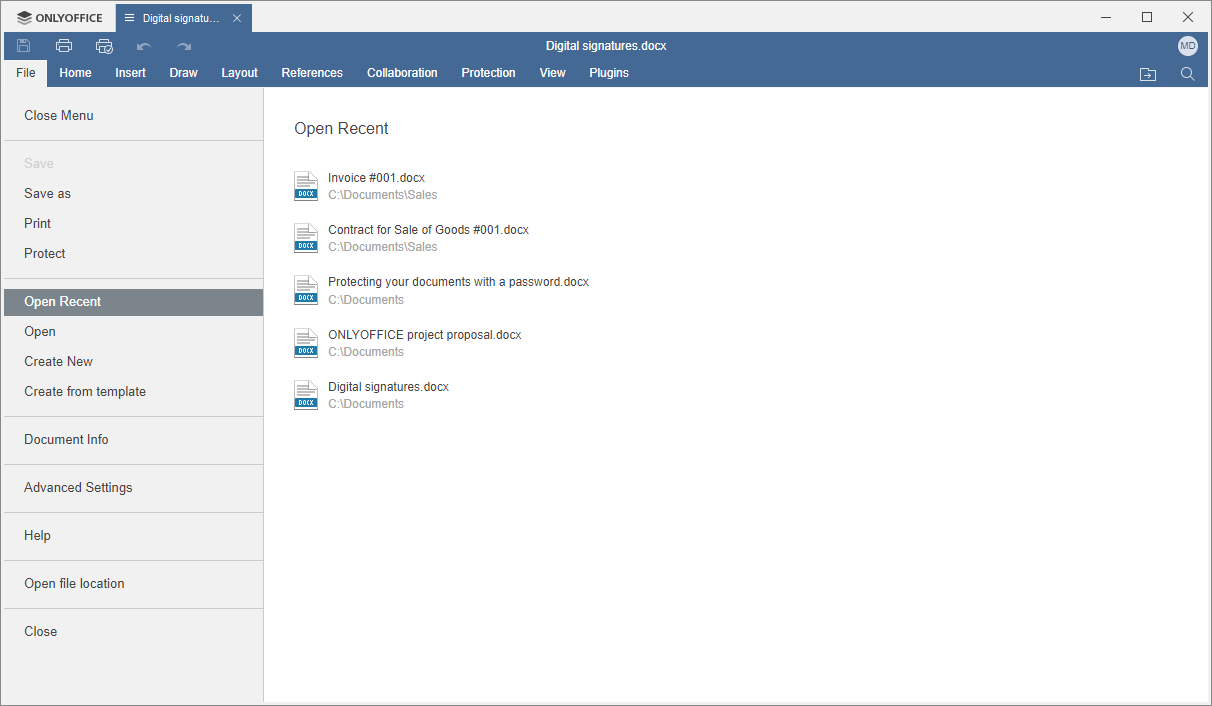Open Advanced Settings

[x=78, y=487]
